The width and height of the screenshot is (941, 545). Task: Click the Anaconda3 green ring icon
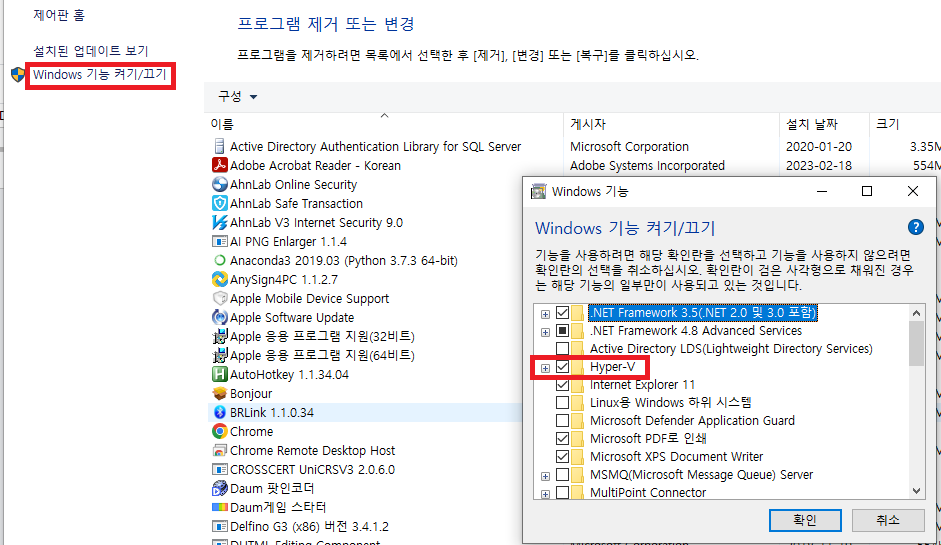[x=220, y=260]
